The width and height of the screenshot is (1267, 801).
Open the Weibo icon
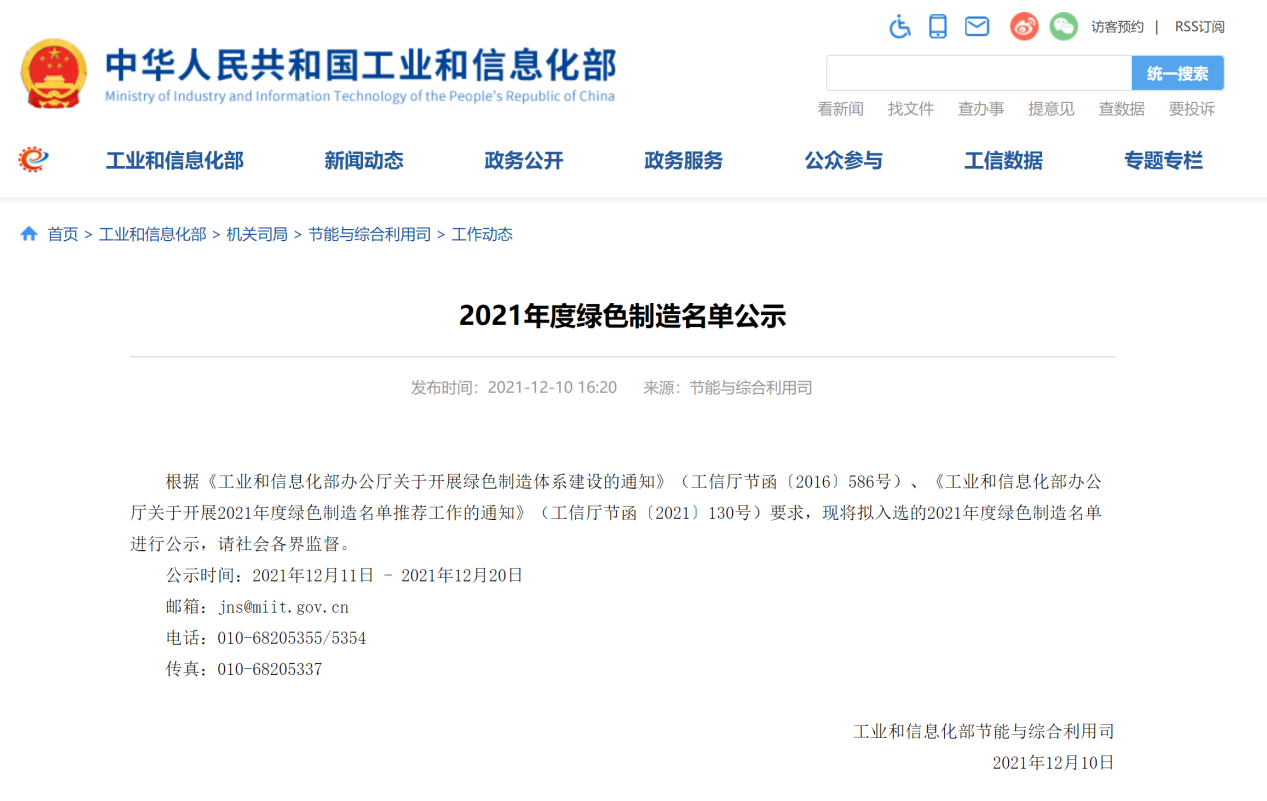pyautogui.click(x=1024, y=27)
